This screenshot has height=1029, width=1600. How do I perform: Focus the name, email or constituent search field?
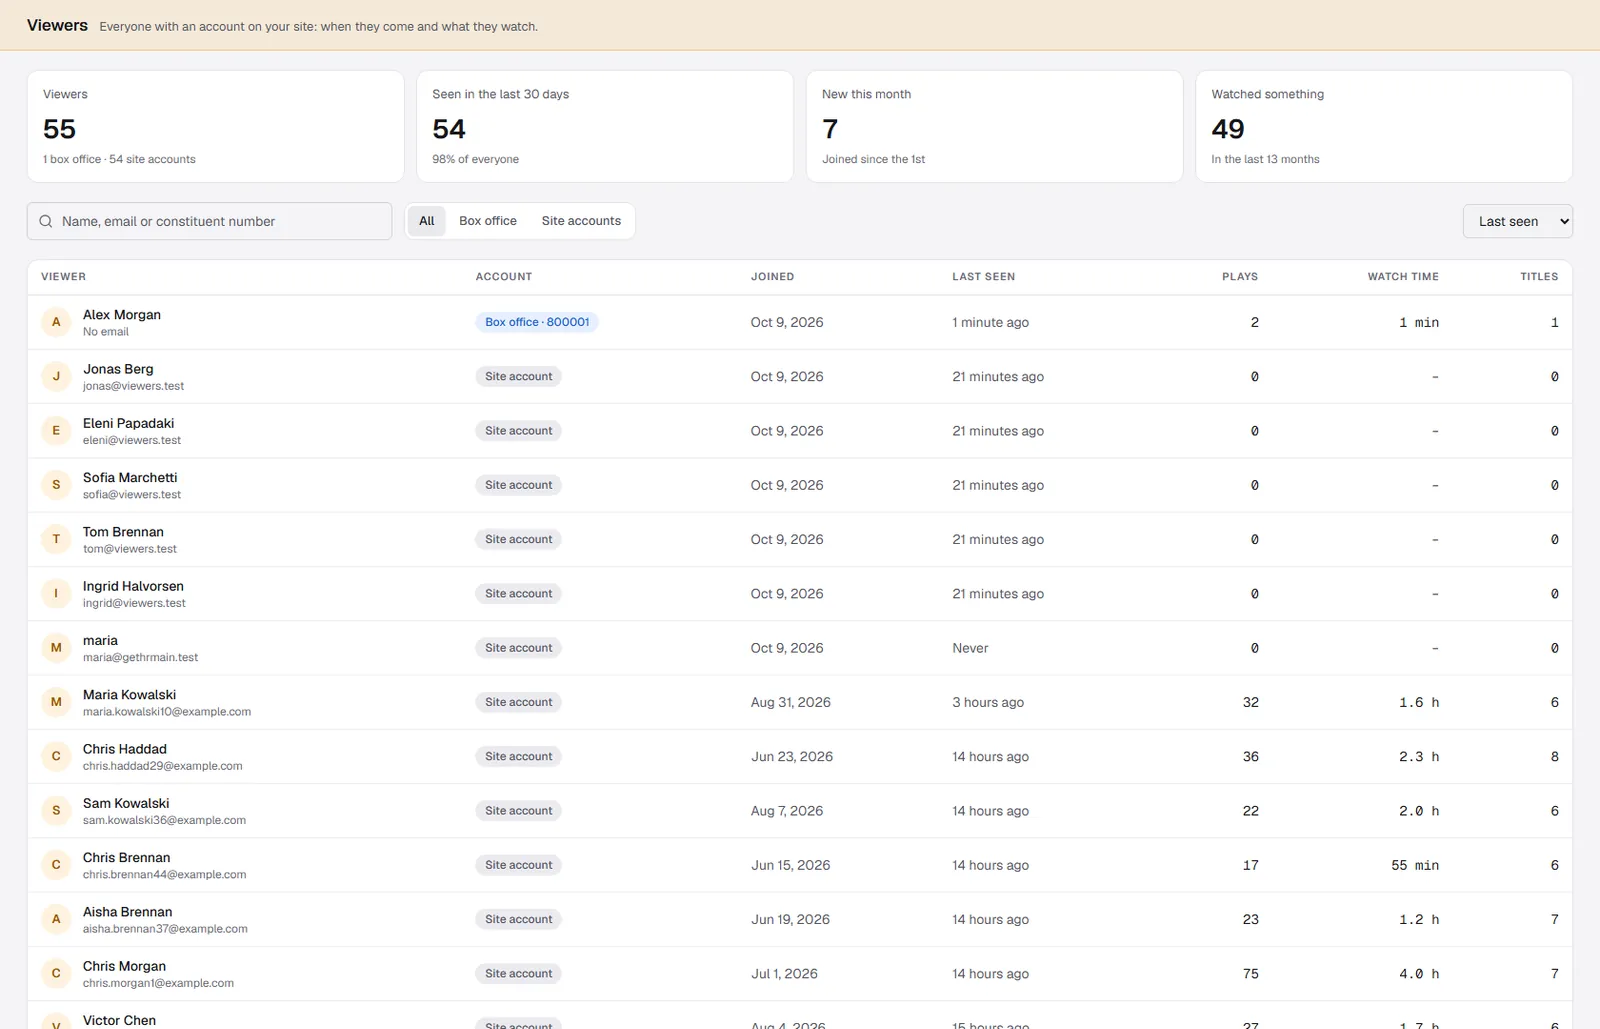pos(209,221)
